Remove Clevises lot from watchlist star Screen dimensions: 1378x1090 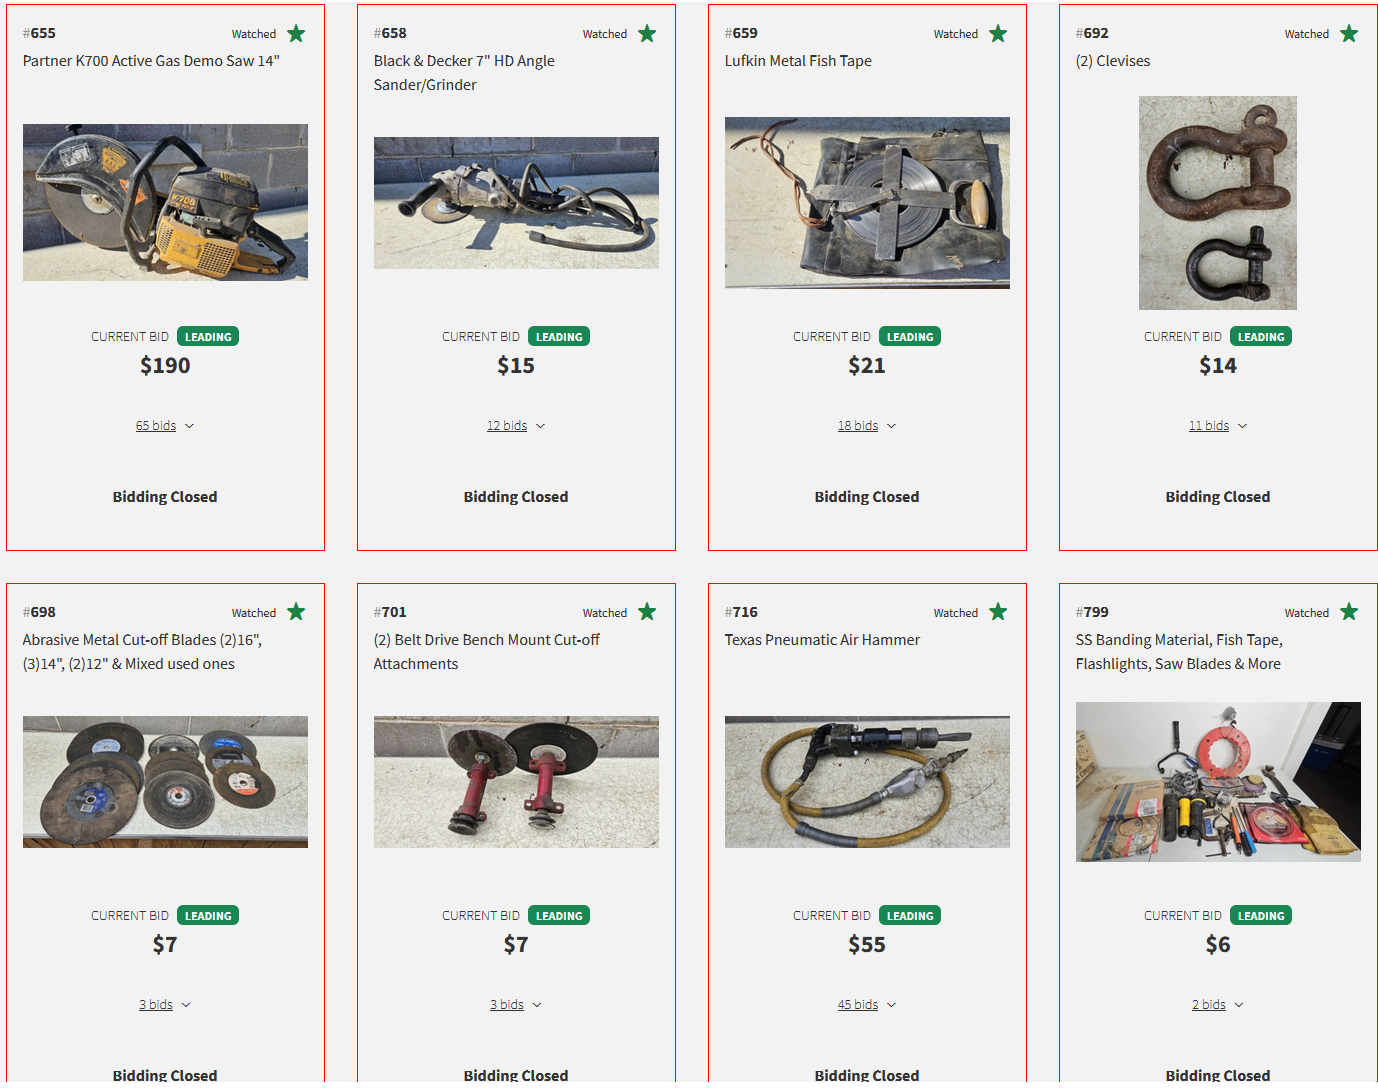coord(1349,34)
